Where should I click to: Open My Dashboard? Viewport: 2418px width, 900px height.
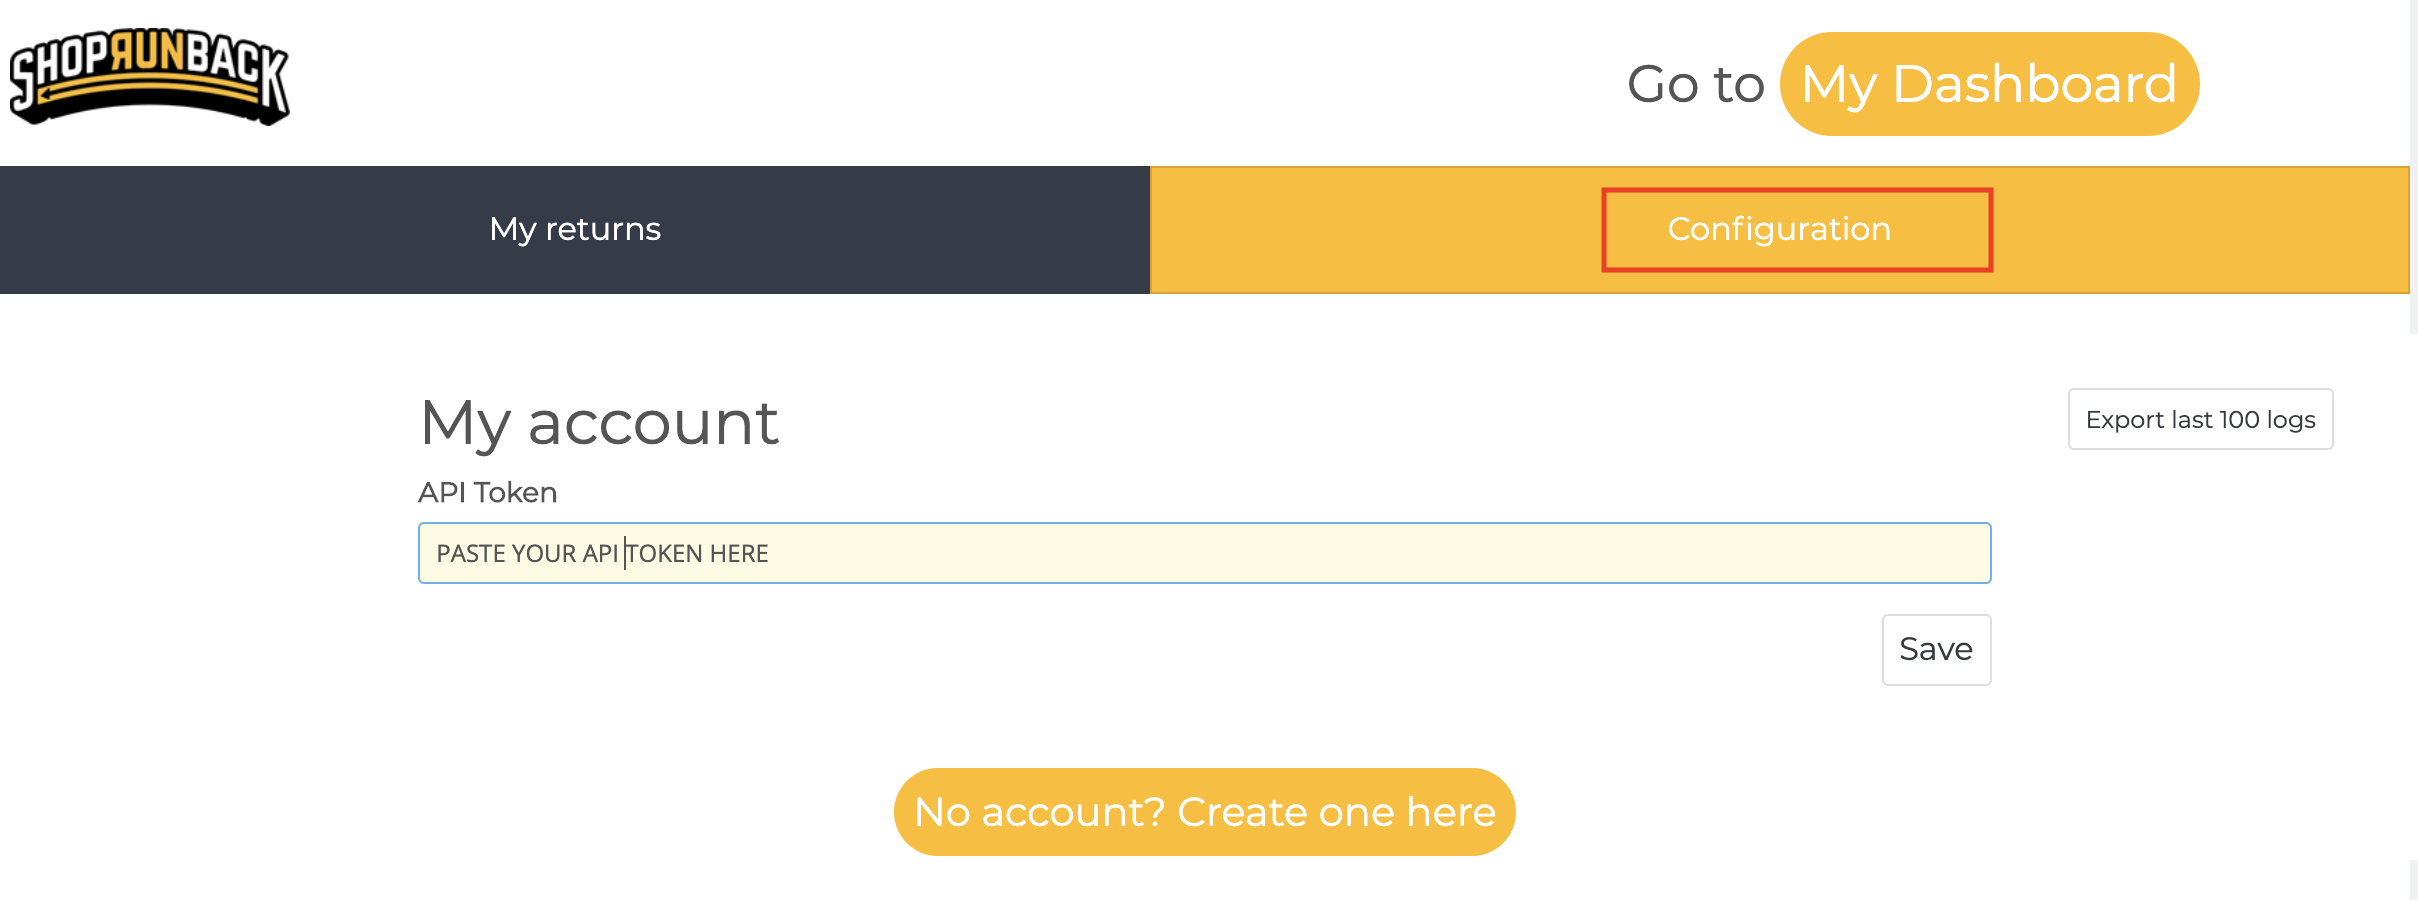pyautogui.click(x=1989, y=84)
